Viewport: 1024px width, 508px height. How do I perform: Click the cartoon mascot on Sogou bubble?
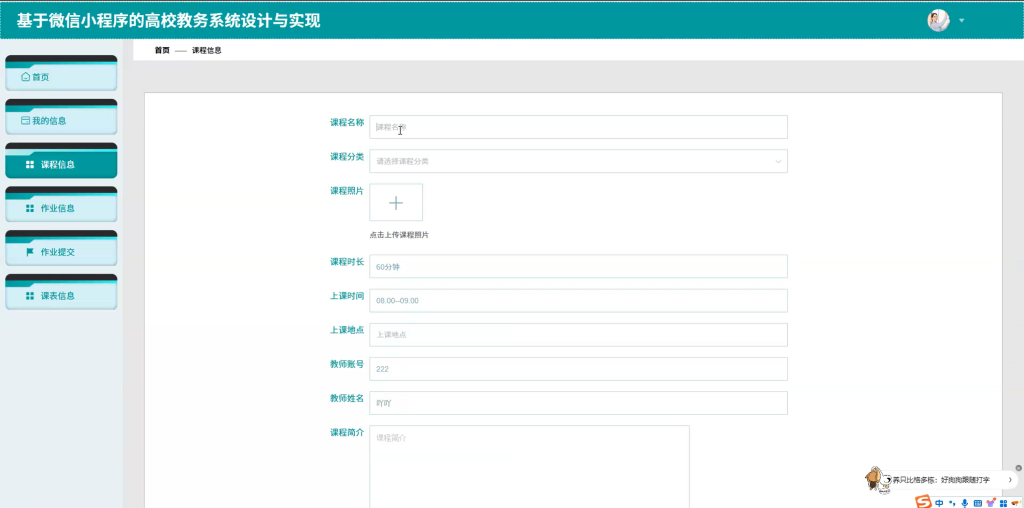pyautogui.click(x=878, y=480)
